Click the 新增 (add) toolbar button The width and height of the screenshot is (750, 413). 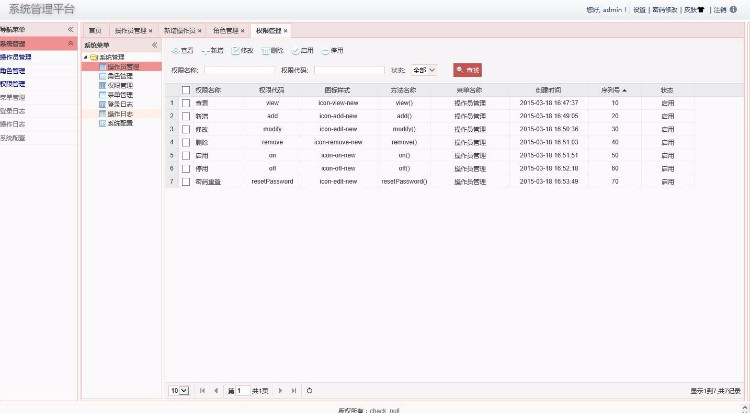[212, 50]
